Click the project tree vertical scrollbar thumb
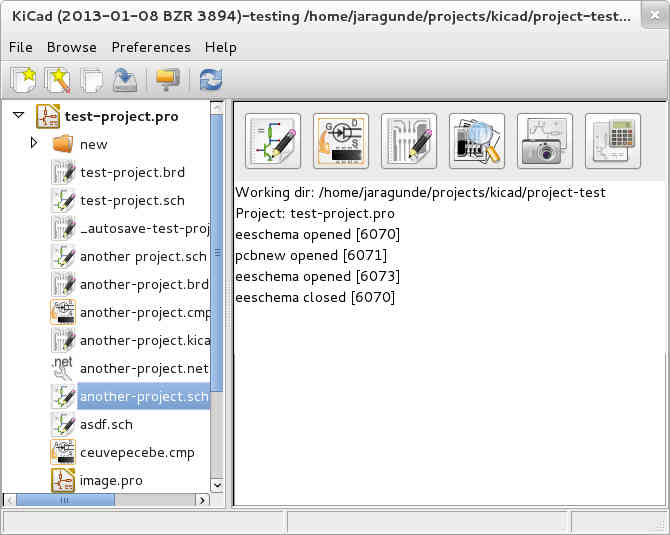 coord(217,253)
